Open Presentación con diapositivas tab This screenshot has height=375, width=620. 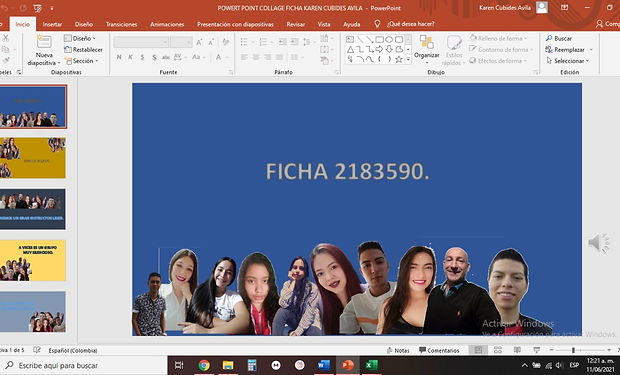pyautogui.click(x=235, y=24)
